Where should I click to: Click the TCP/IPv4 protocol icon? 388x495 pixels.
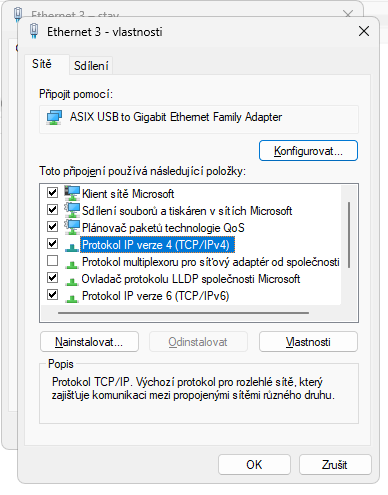[x=72, y=247]
